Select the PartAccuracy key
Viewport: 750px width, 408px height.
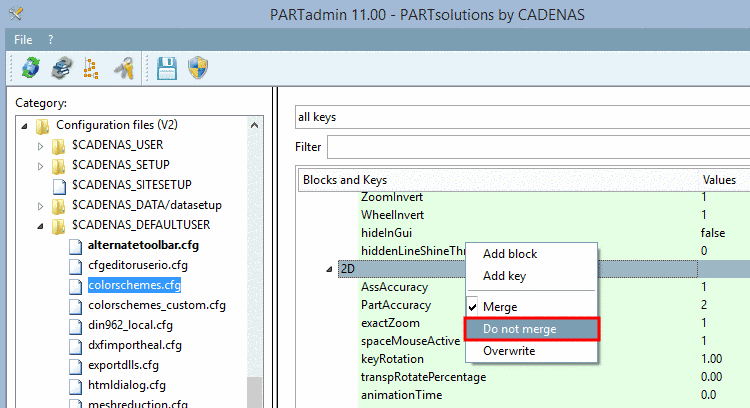[396, 305]
